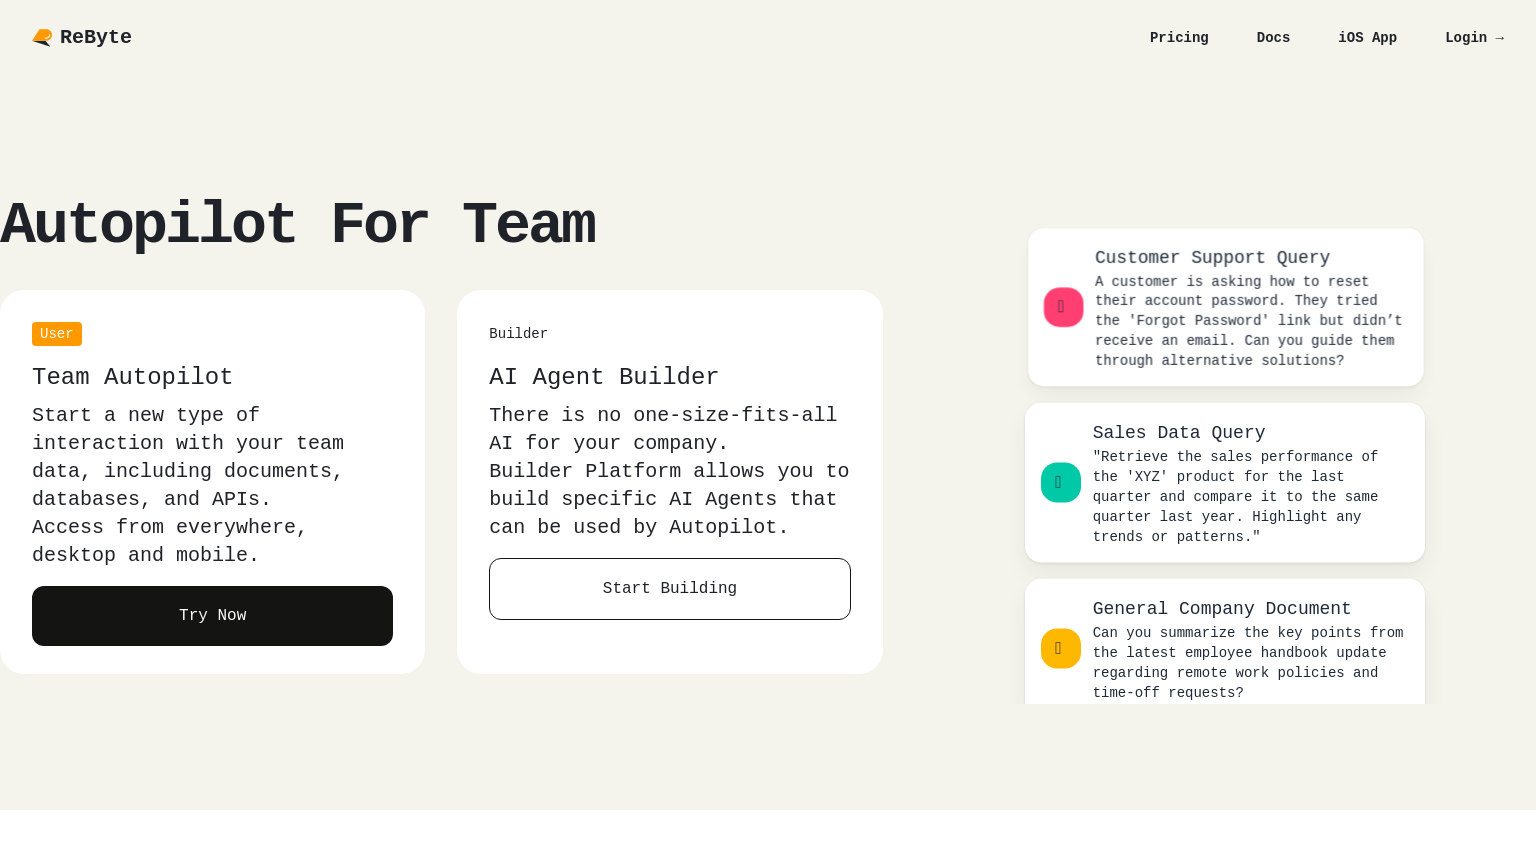Image resolution: width=1536 pixels, height=864 pixels.
Task: Click the password reset example description text
Action: coord(1248,321)
